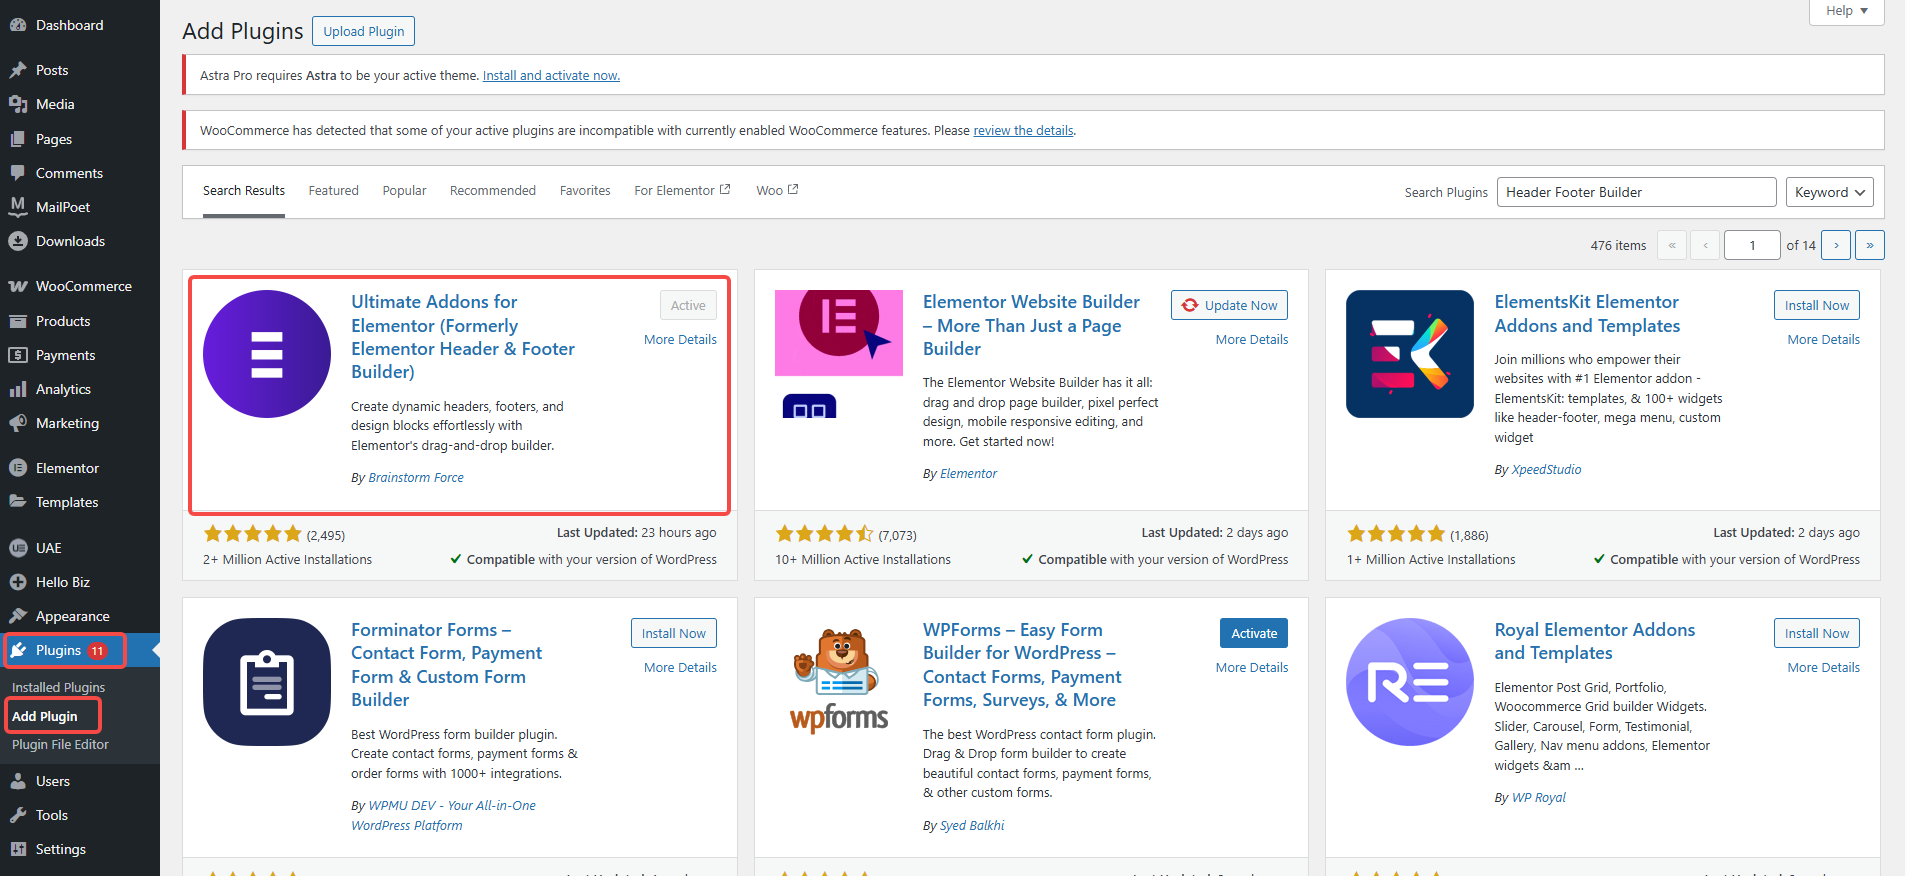The image size is (1907, 876).
Task: Switch to the Recommended tab
Action: [493, 190]
